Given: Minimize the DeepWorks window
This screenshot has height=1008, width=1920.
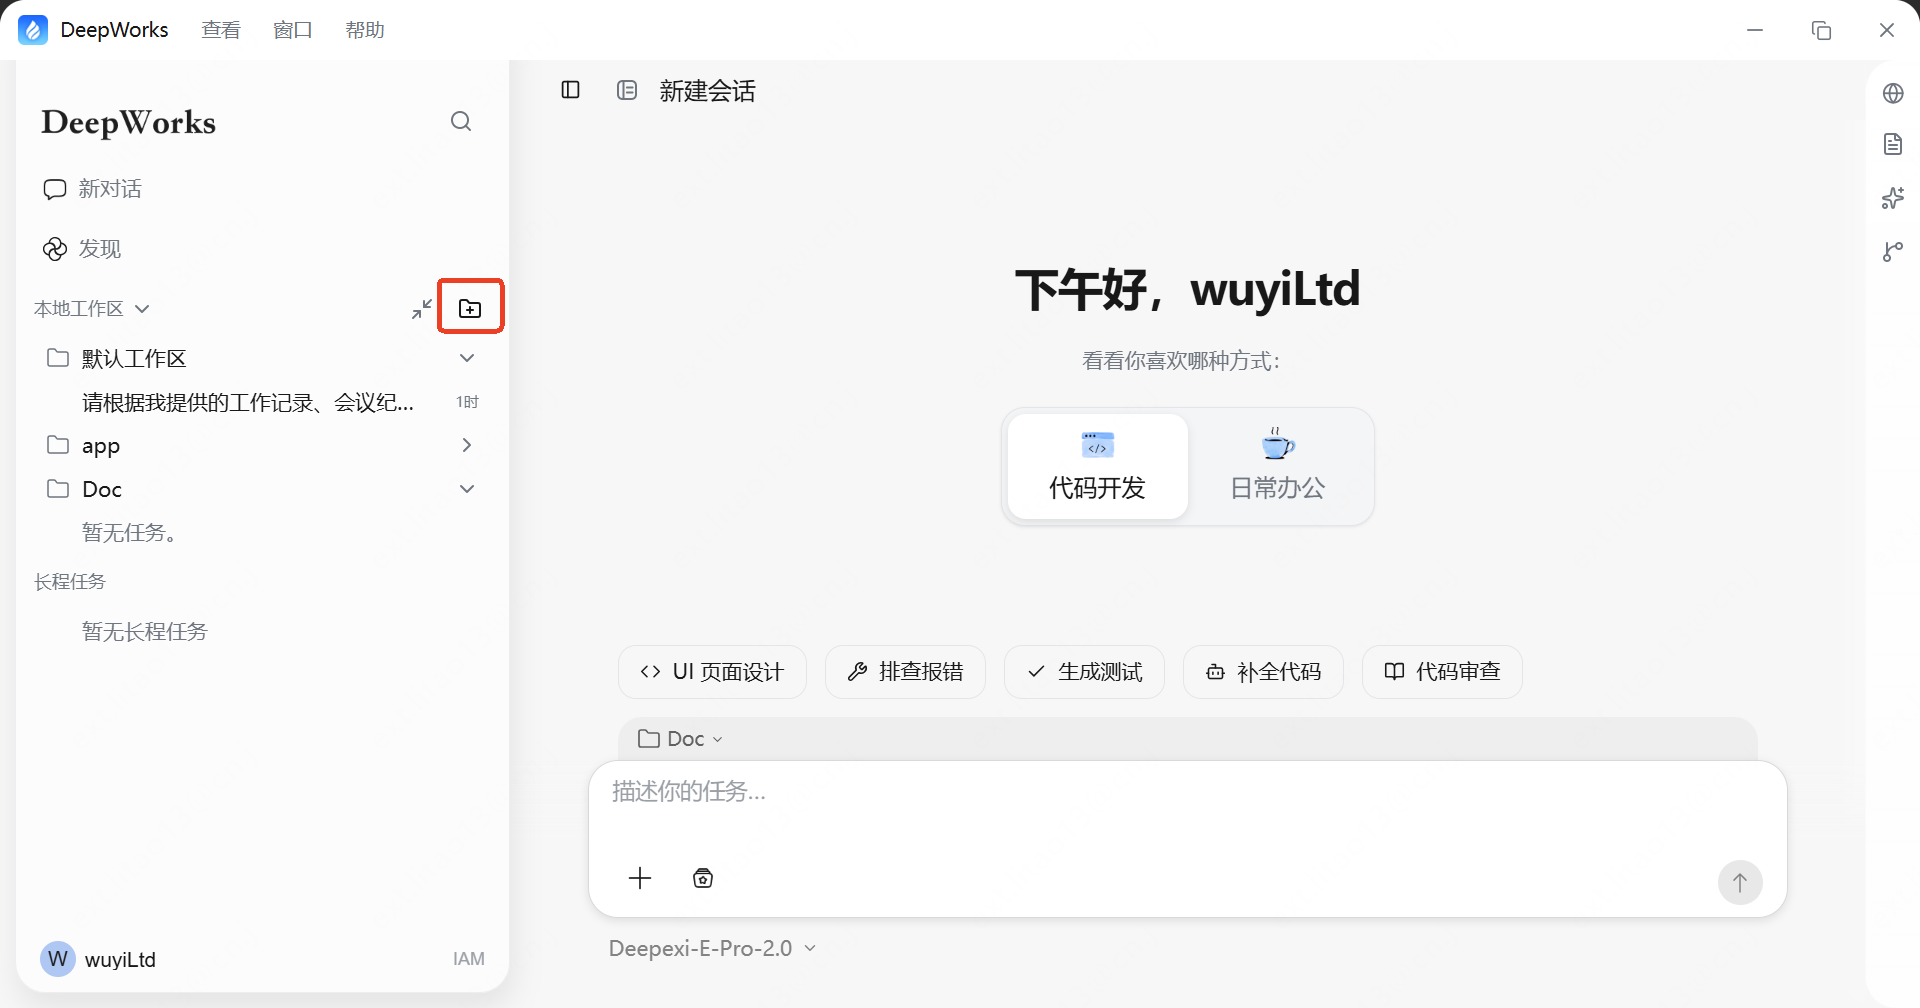Looking at the screenshot, I should point(1755,30).
